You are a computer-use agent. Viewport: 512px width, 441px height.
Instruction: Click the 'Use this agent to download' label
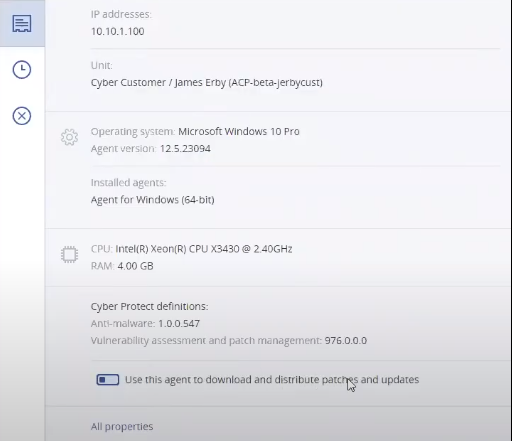(272, 379)
